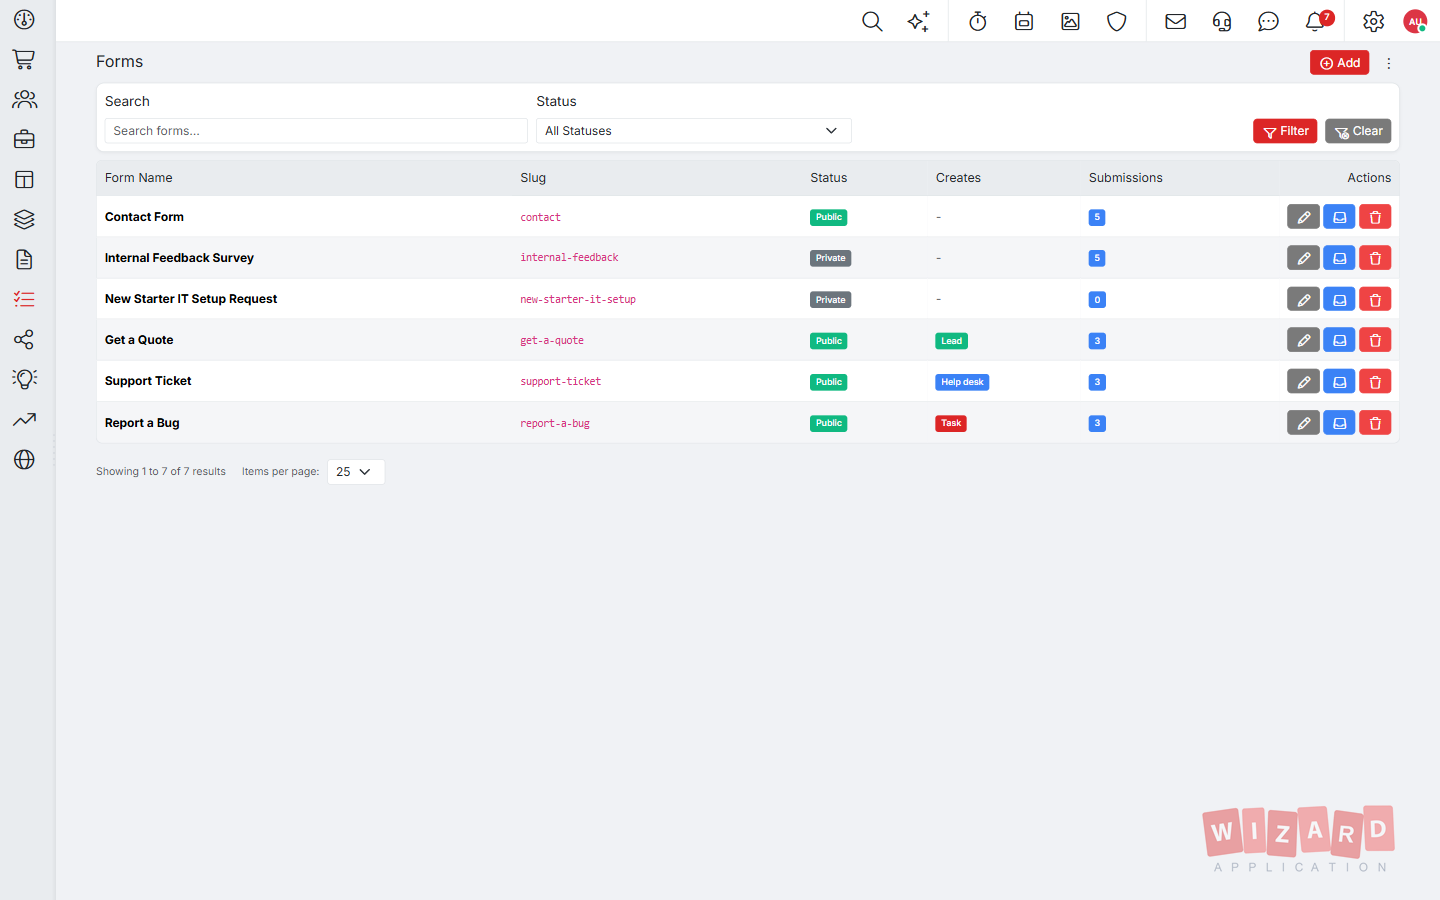This screenshot has width=1440, height=900.
Task: Click the Submissions column header
Action: (1126, 178)
